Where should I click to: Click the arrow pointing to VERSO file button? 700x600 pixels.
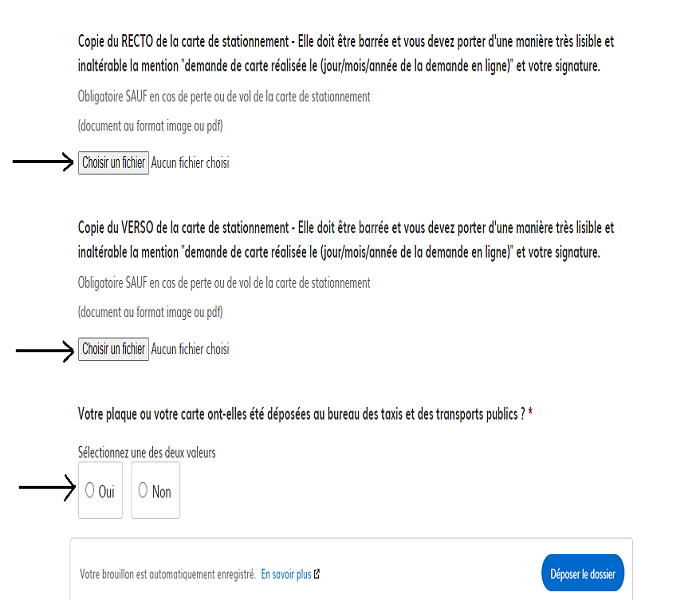(x=45, y=351)
